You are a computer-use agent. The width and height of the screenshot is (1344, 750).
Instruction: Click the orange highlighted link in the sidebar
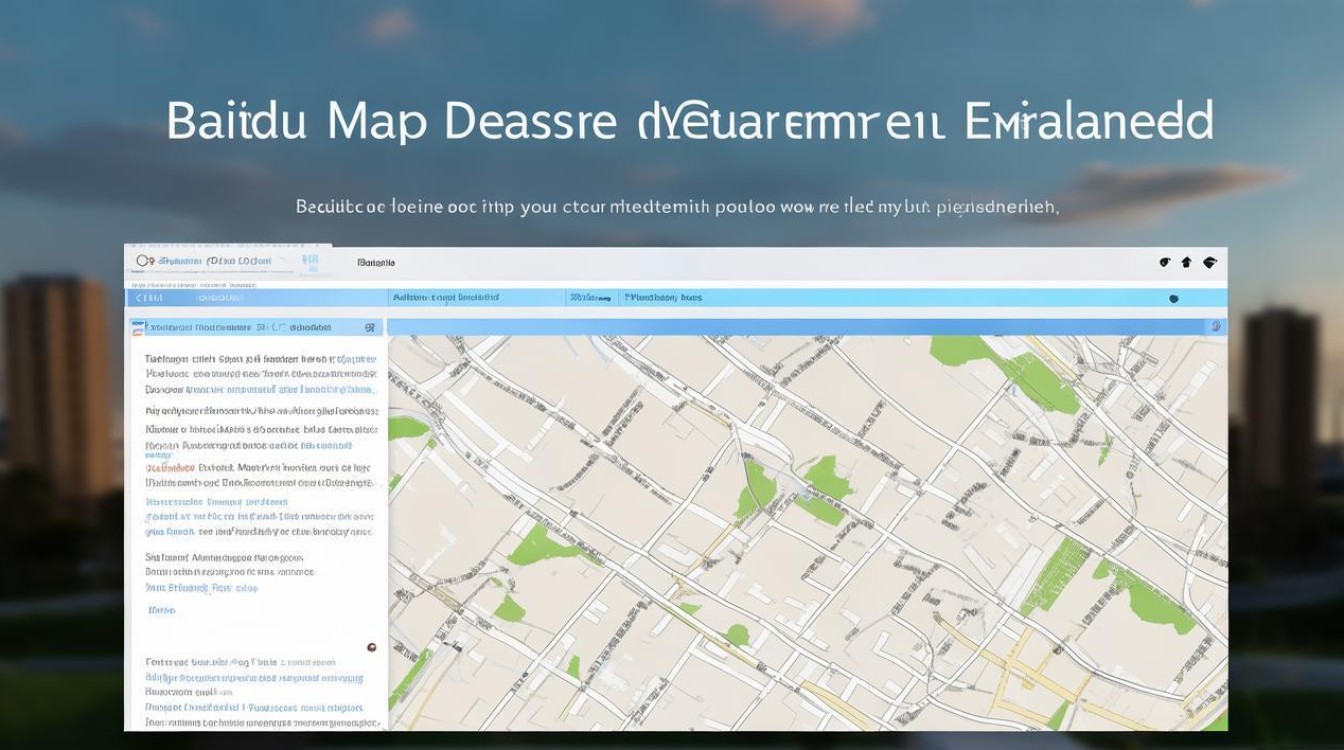[x=170, y=467]
